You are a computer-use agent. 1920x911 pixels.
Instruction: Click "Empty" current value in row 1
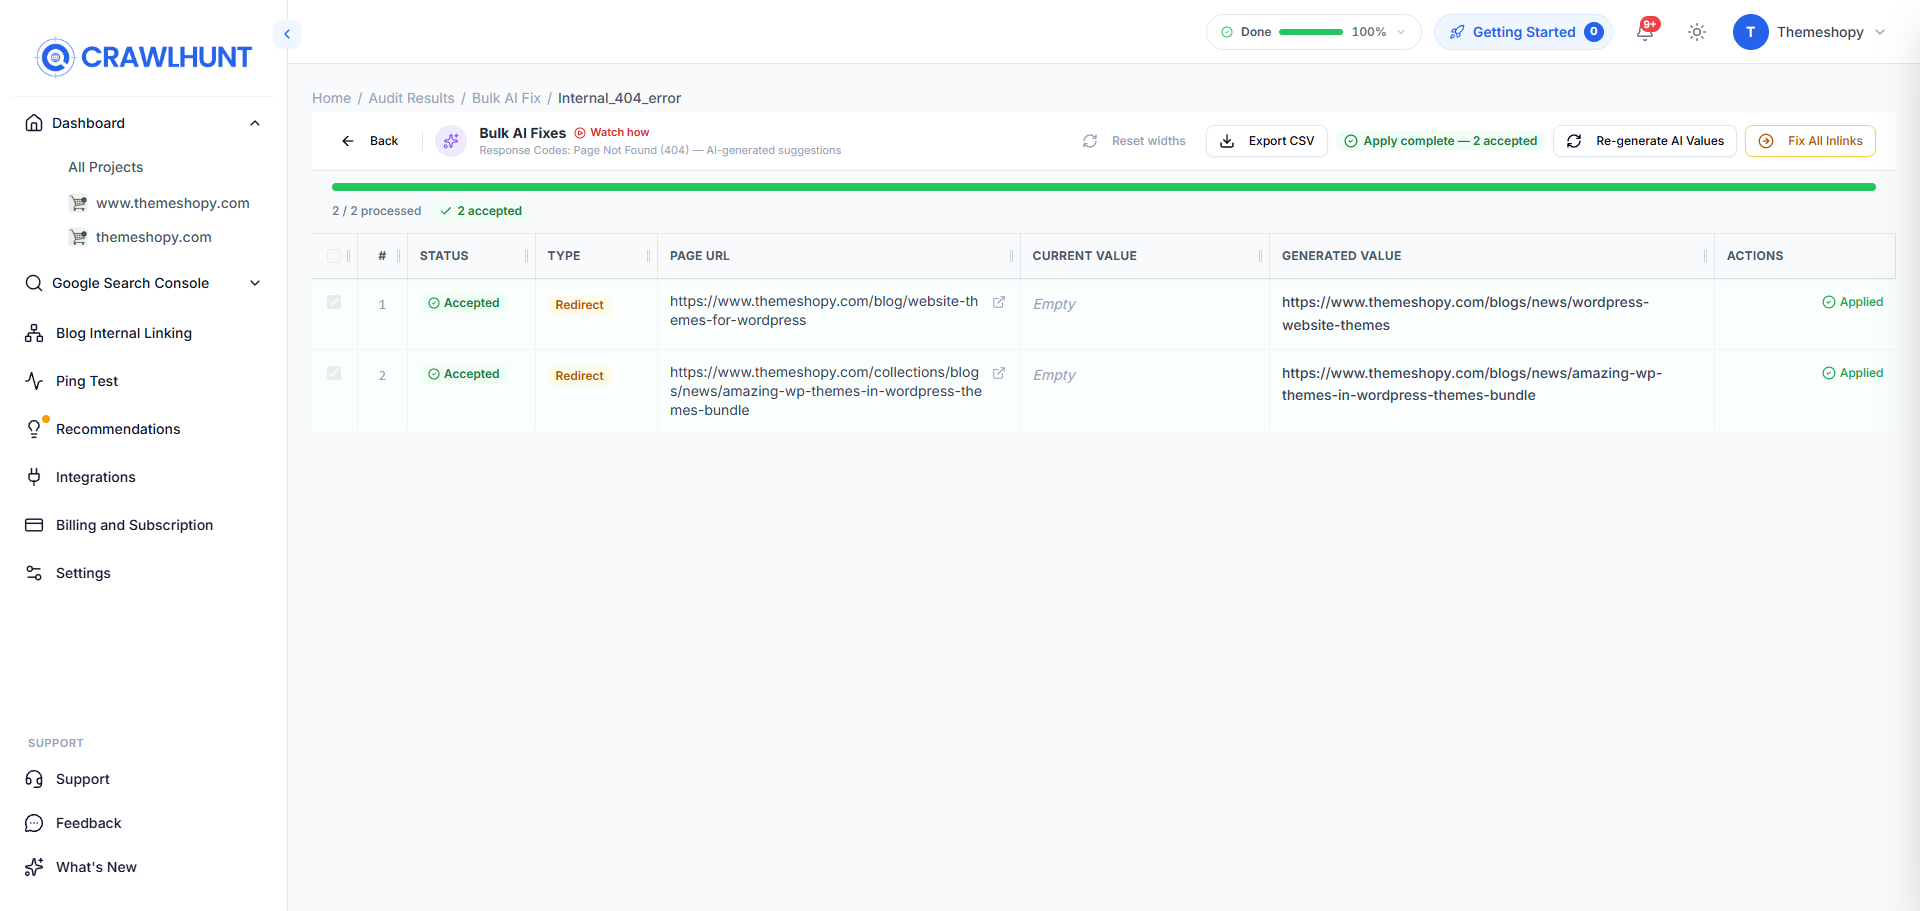[x=1054, y=304]
